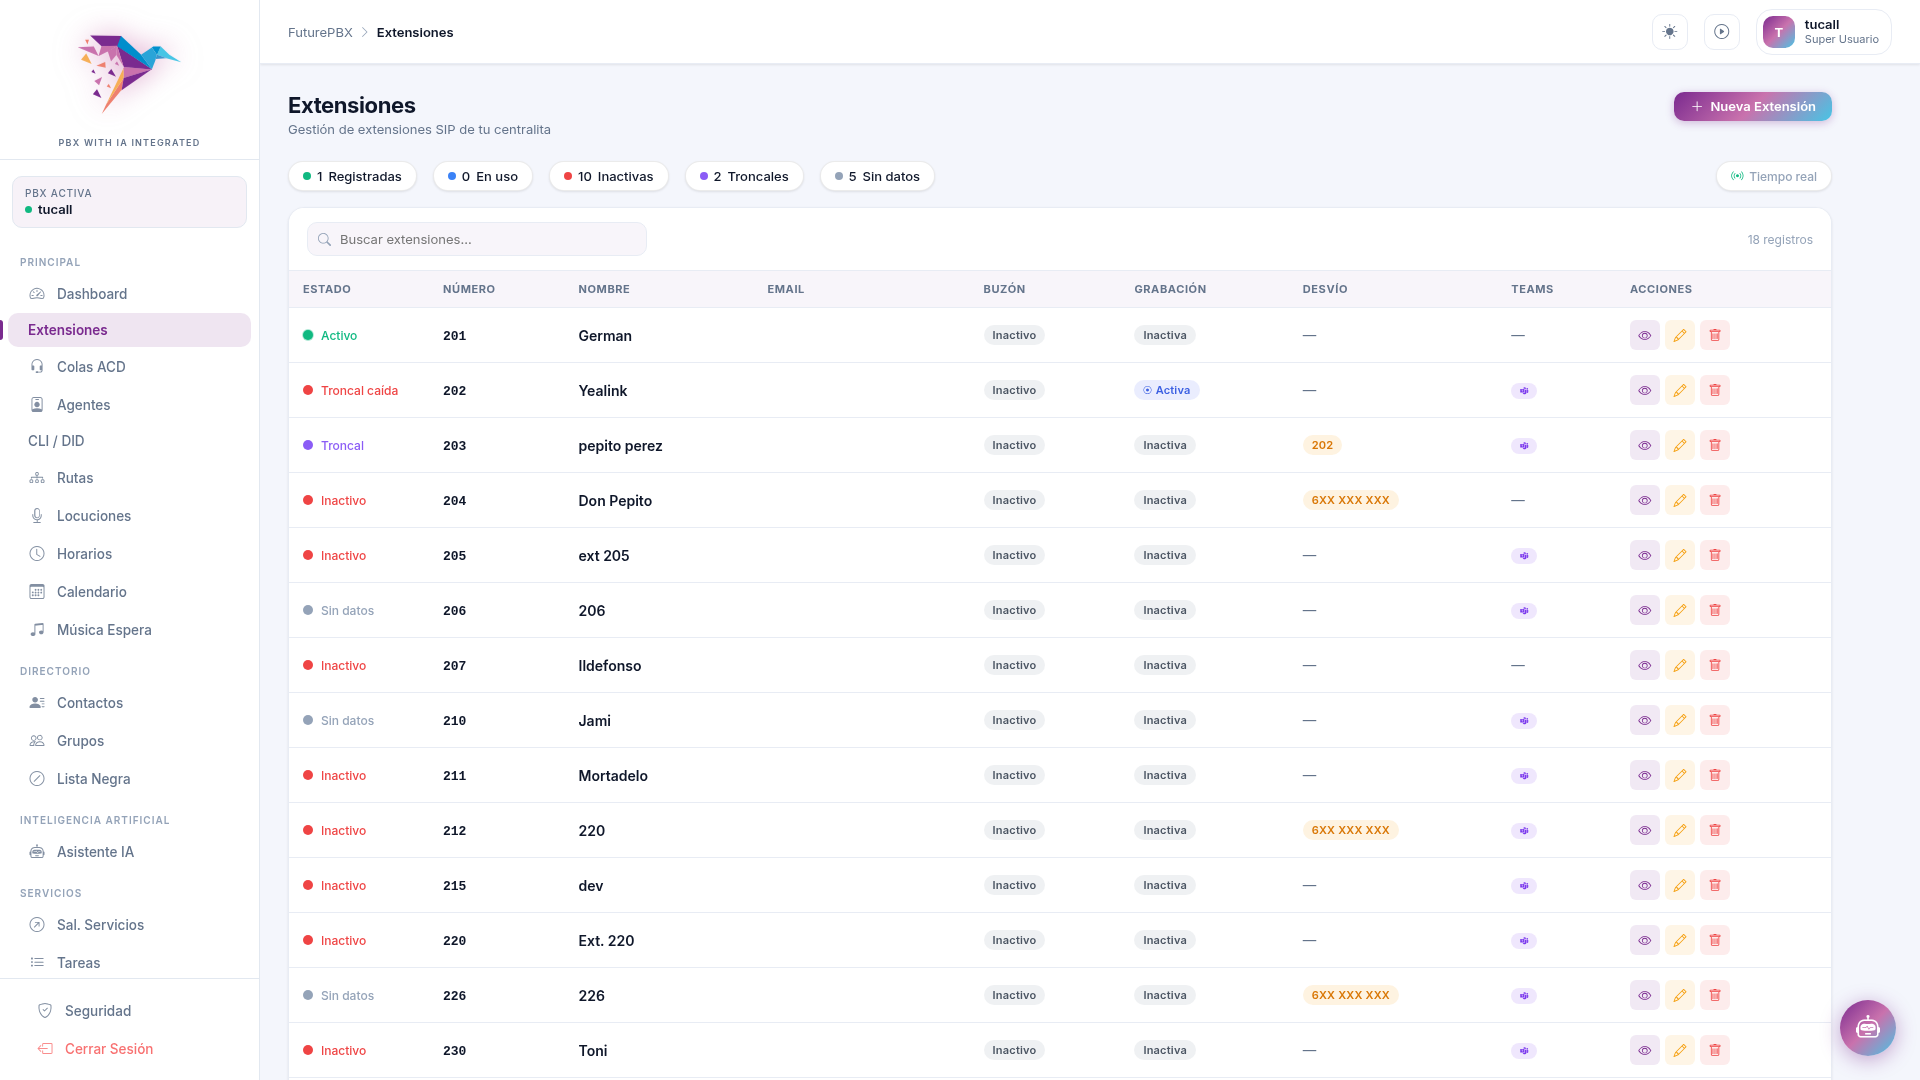Toggle Tiempo real live updates
Image resolution: width=1920 pixels, height=1080 pixels.
[x=1773, y=176]
